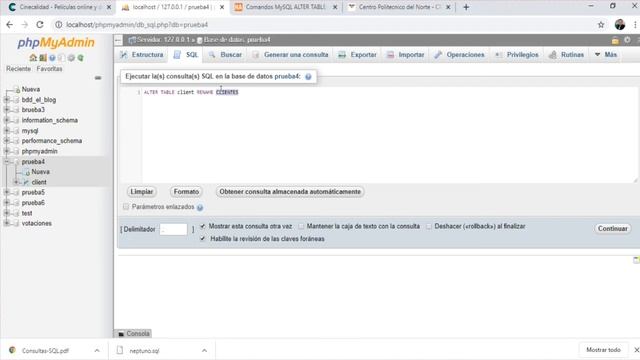This screenshot has width=640, height=360.
Task: Click the phpMyAdmin logo
Action: click(x=56, y=42)
